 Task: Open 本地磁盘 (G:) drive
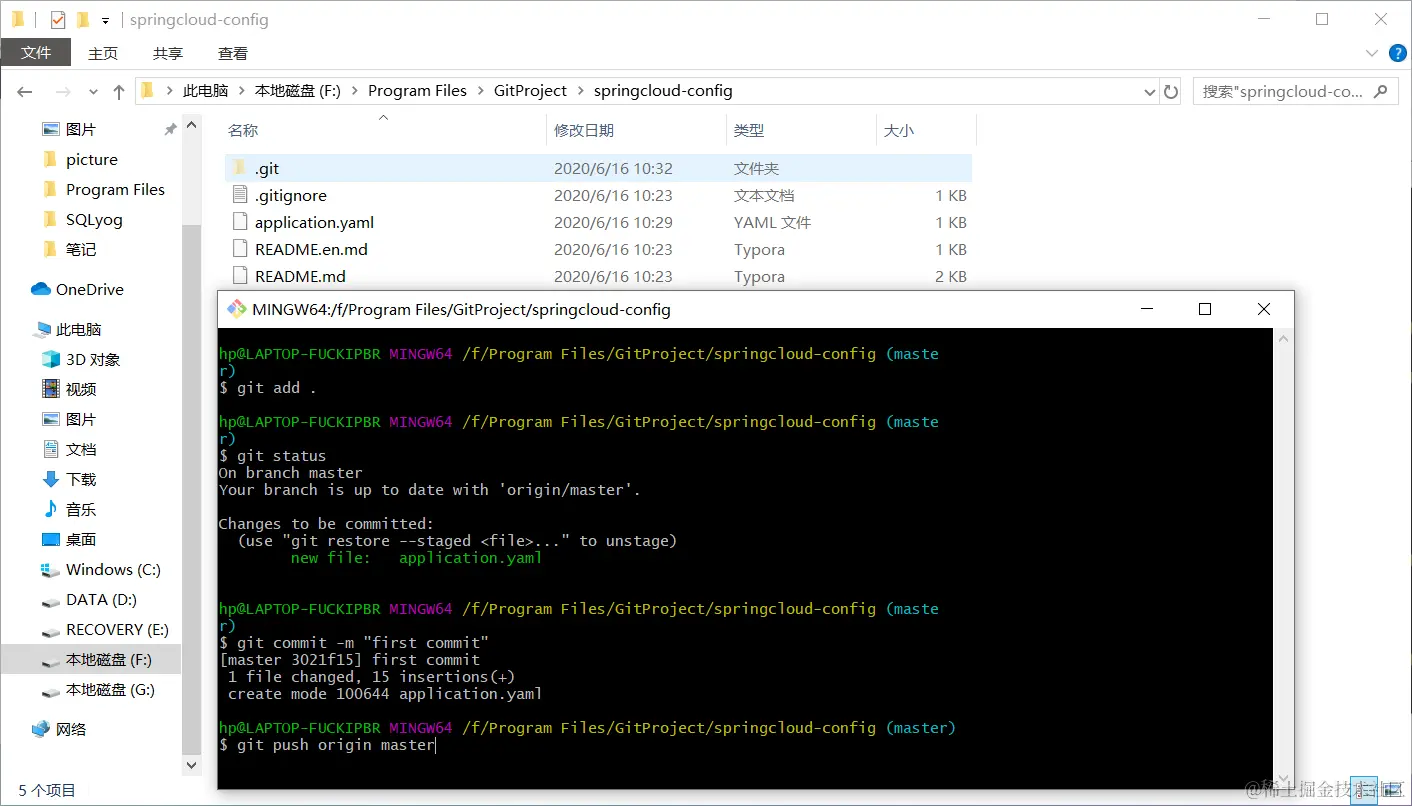pos(110,689)
